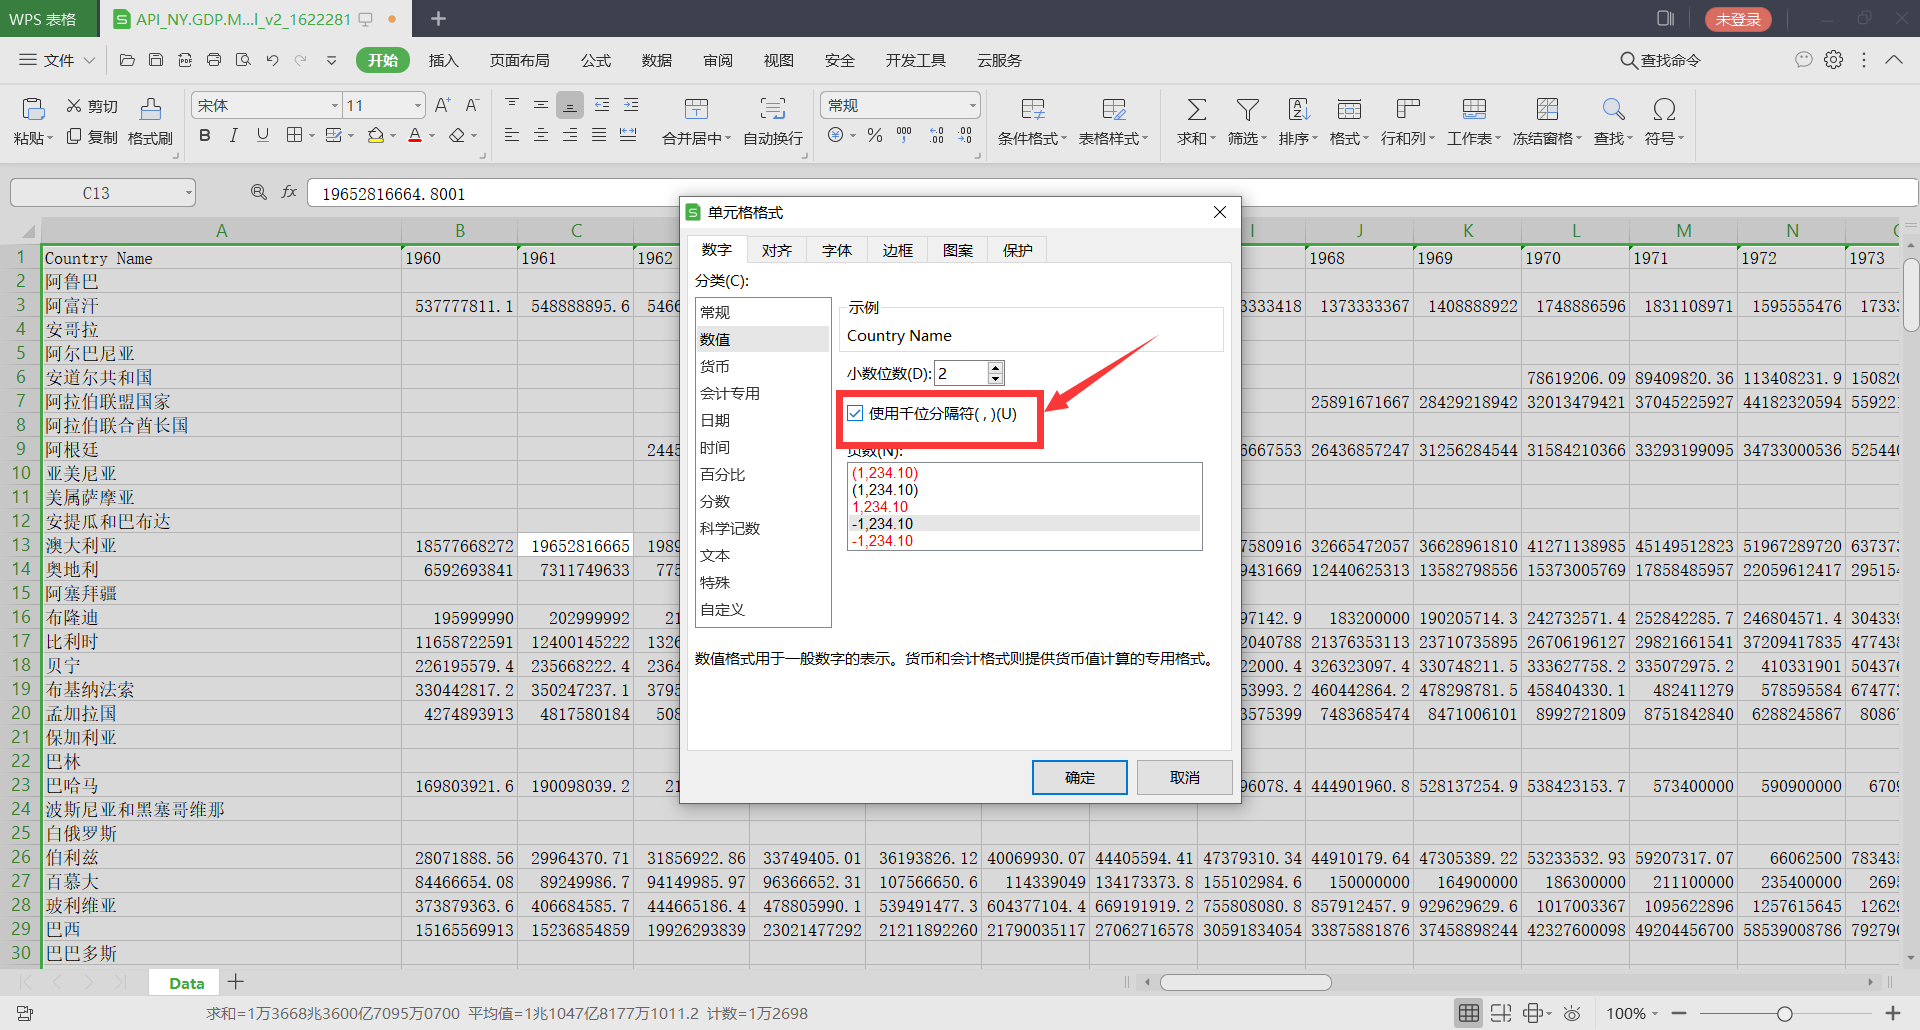1920x1030 pixels.
Task: Click the Find magnifier icon in ribbon
Action: (1613, 109)
